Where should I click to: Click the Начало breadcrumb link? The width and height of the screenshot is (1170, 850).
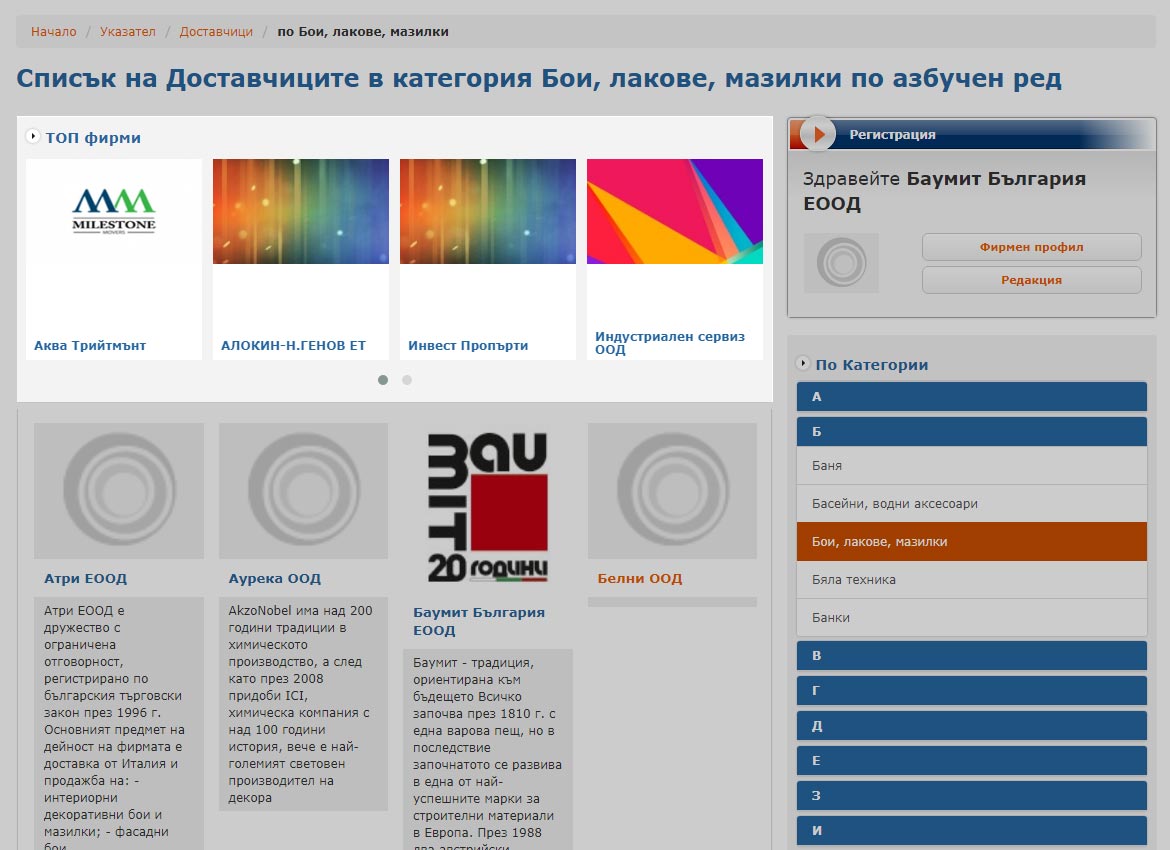(54, 31)
